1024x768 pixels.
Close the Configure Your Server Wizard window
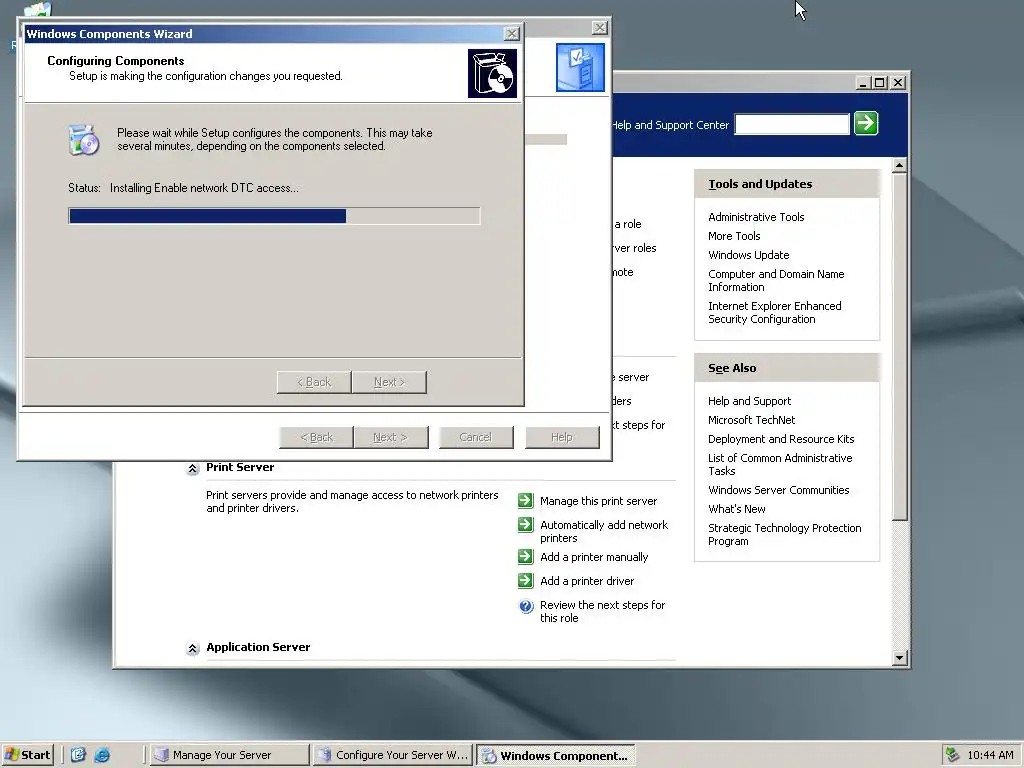(x=600, y=27)
